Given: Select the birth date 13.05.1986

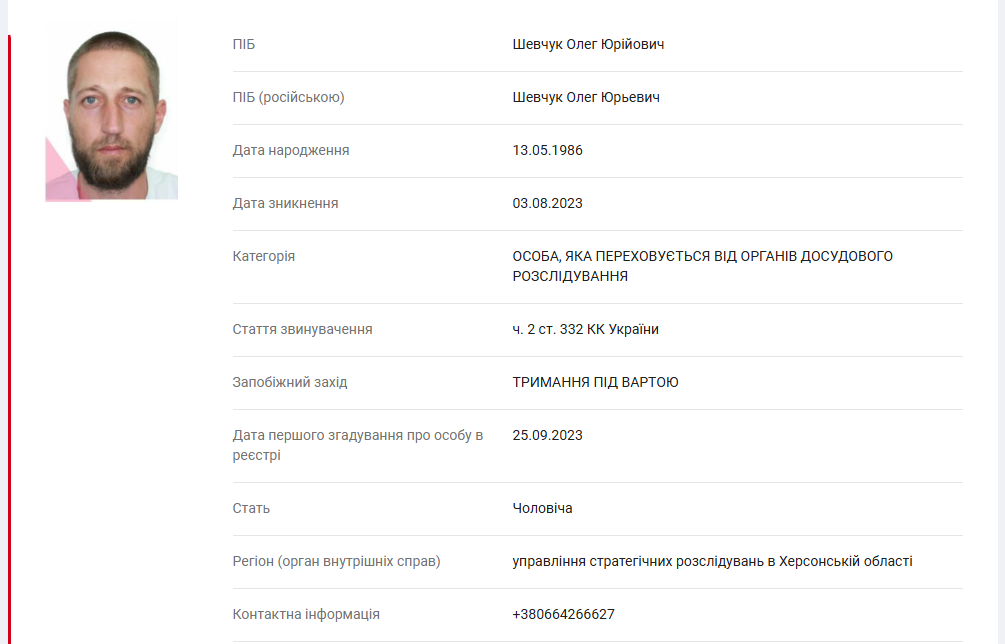Looking at the screenshot, I should (x=547, y=150).
